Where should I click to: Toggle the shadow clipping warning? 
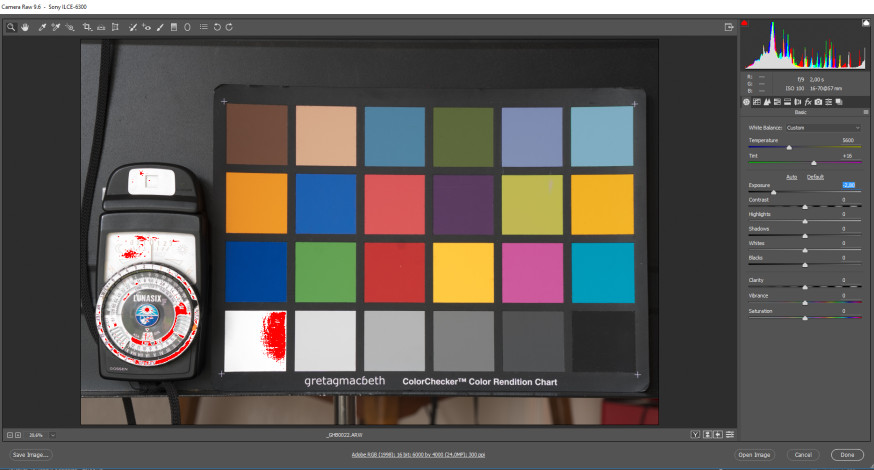tap(744, 23)
